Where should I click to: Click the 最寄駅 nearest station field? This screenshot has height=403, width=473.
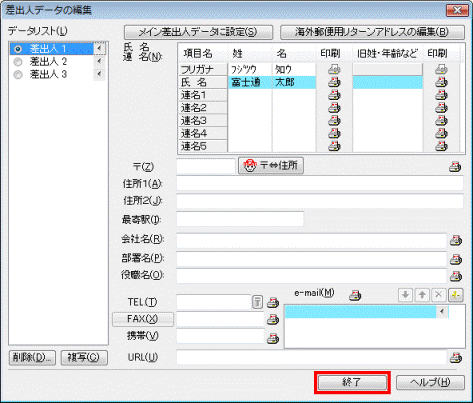coord(240,219)
